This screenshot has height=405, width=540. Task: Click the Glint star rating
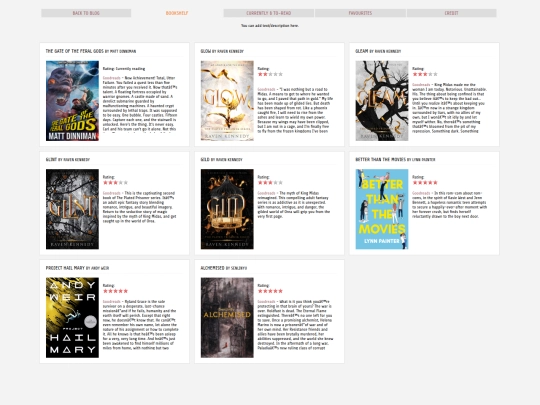point(115,183)
